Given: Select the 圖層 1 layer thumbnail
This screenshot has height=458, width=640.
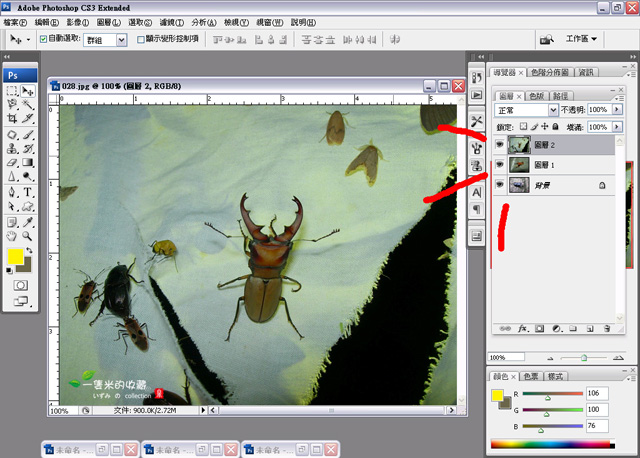Looking at the screenshot, I should [520, 164].
